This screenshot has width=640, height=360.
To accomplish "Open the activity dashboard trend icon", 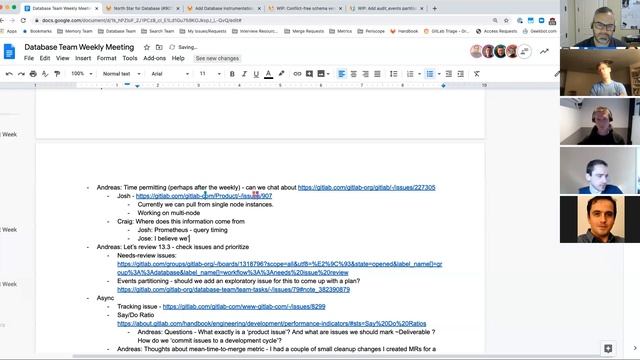I will pos(544,51).
